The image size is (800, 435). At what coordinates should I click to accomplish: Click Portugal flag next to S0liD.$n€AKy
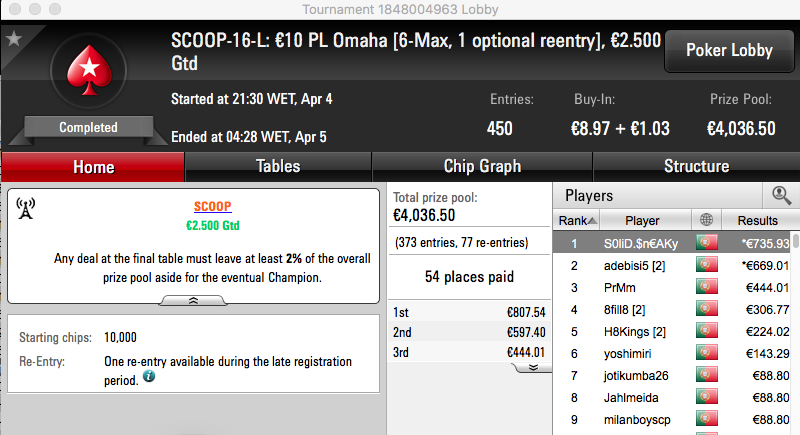[x=707, y=243]
